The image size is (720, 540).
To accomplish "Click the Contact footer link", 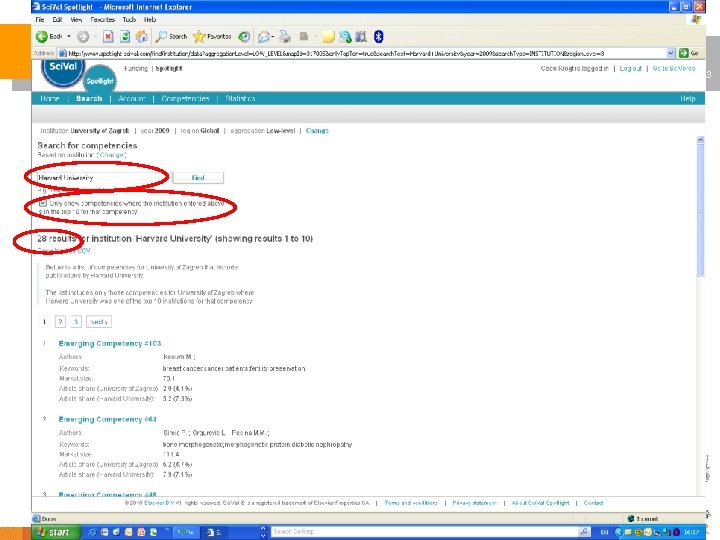I will 593,503.
